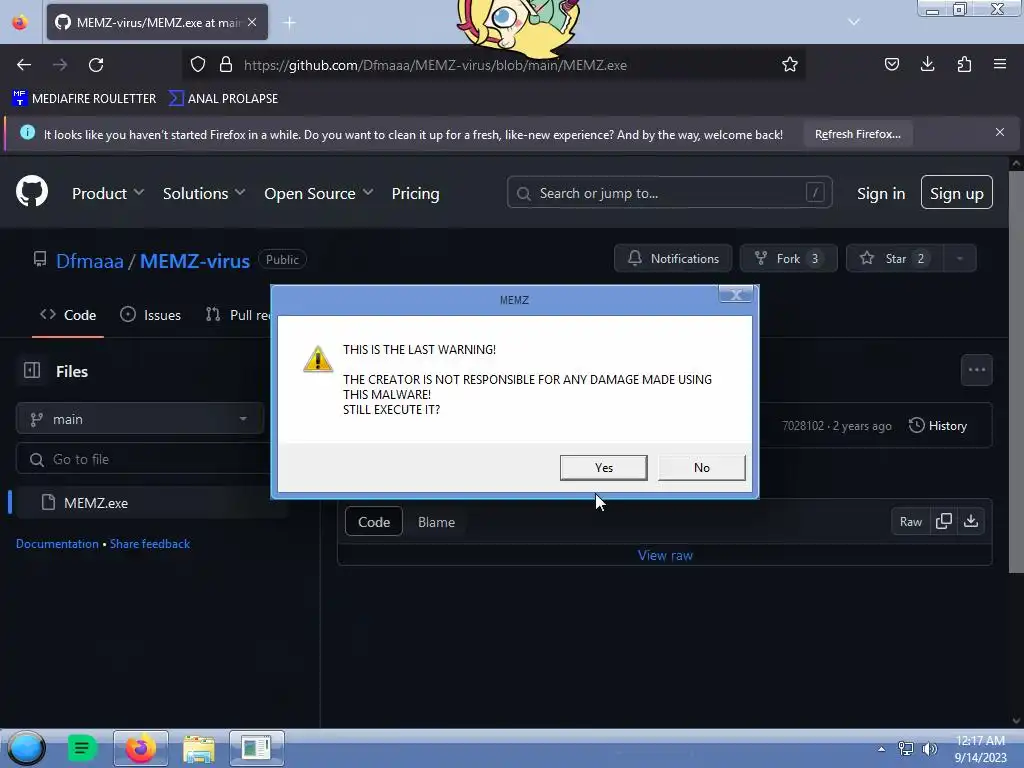This screenshot has height=768, width=1024.
Task: Open the three-dot more file actions menu
Action: coord(976,370)
